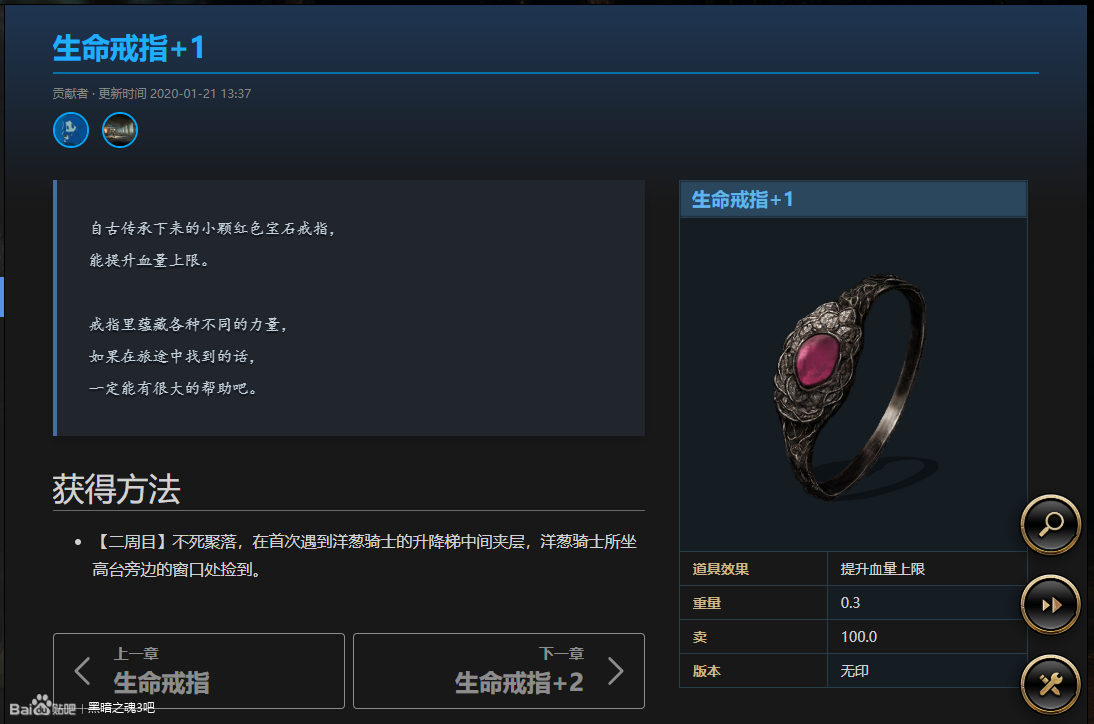Image resolution: width=1094 pixels, height=724 pixels.
Task: Click the fast-forward round button
Action: 1051,605
